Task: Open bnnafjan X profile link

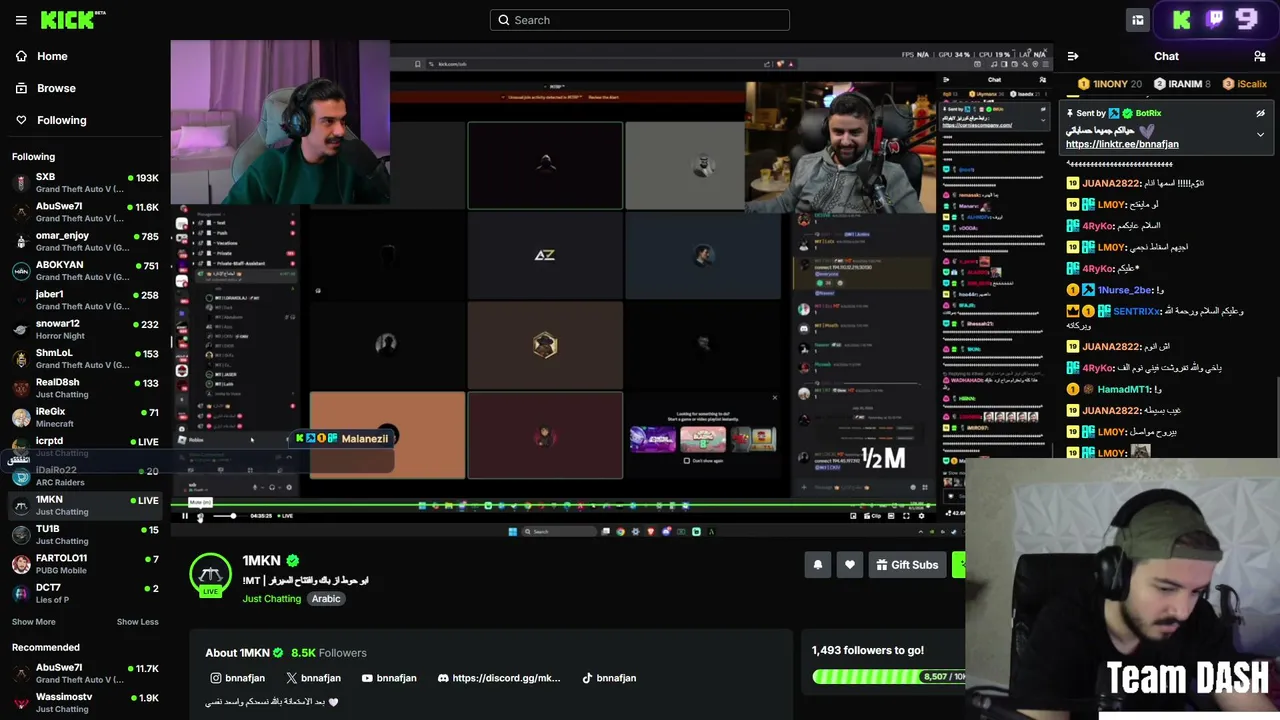Action: click(x=313, y=678)
